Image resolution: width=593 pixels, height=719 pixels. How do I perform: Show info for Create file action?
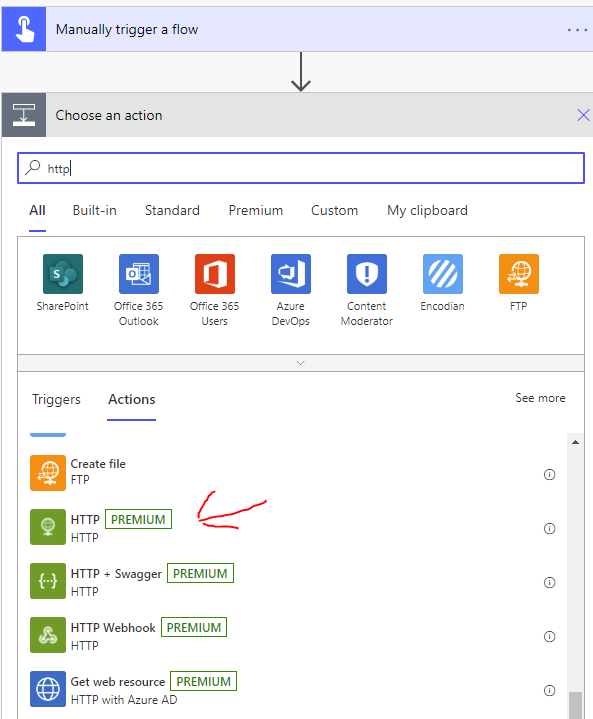click(x=549, y=474)
